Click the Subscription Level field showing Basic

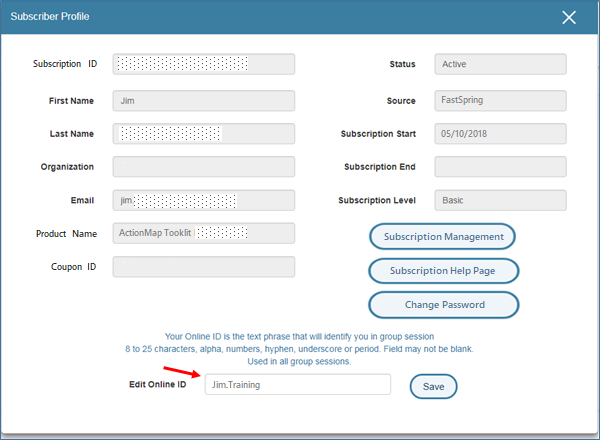click(x=500, y=200)
